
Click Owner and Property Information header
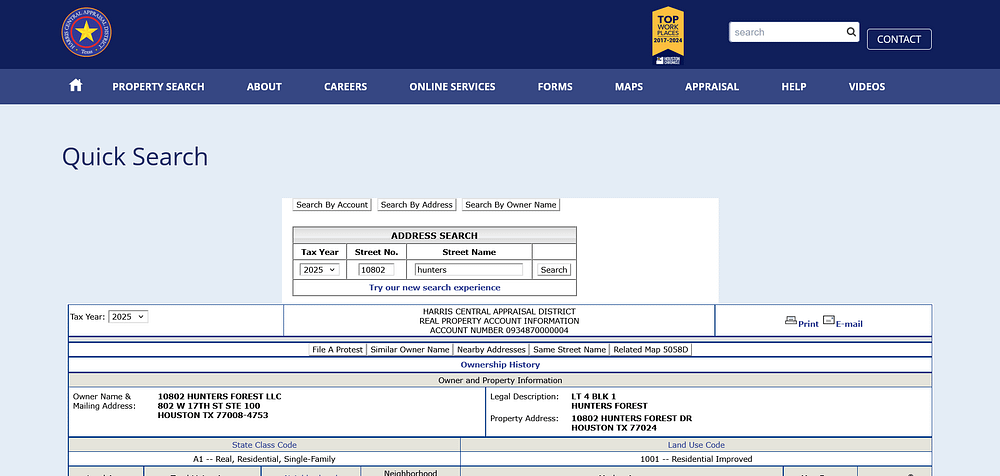pyautogui.click(x=500, y=380)
